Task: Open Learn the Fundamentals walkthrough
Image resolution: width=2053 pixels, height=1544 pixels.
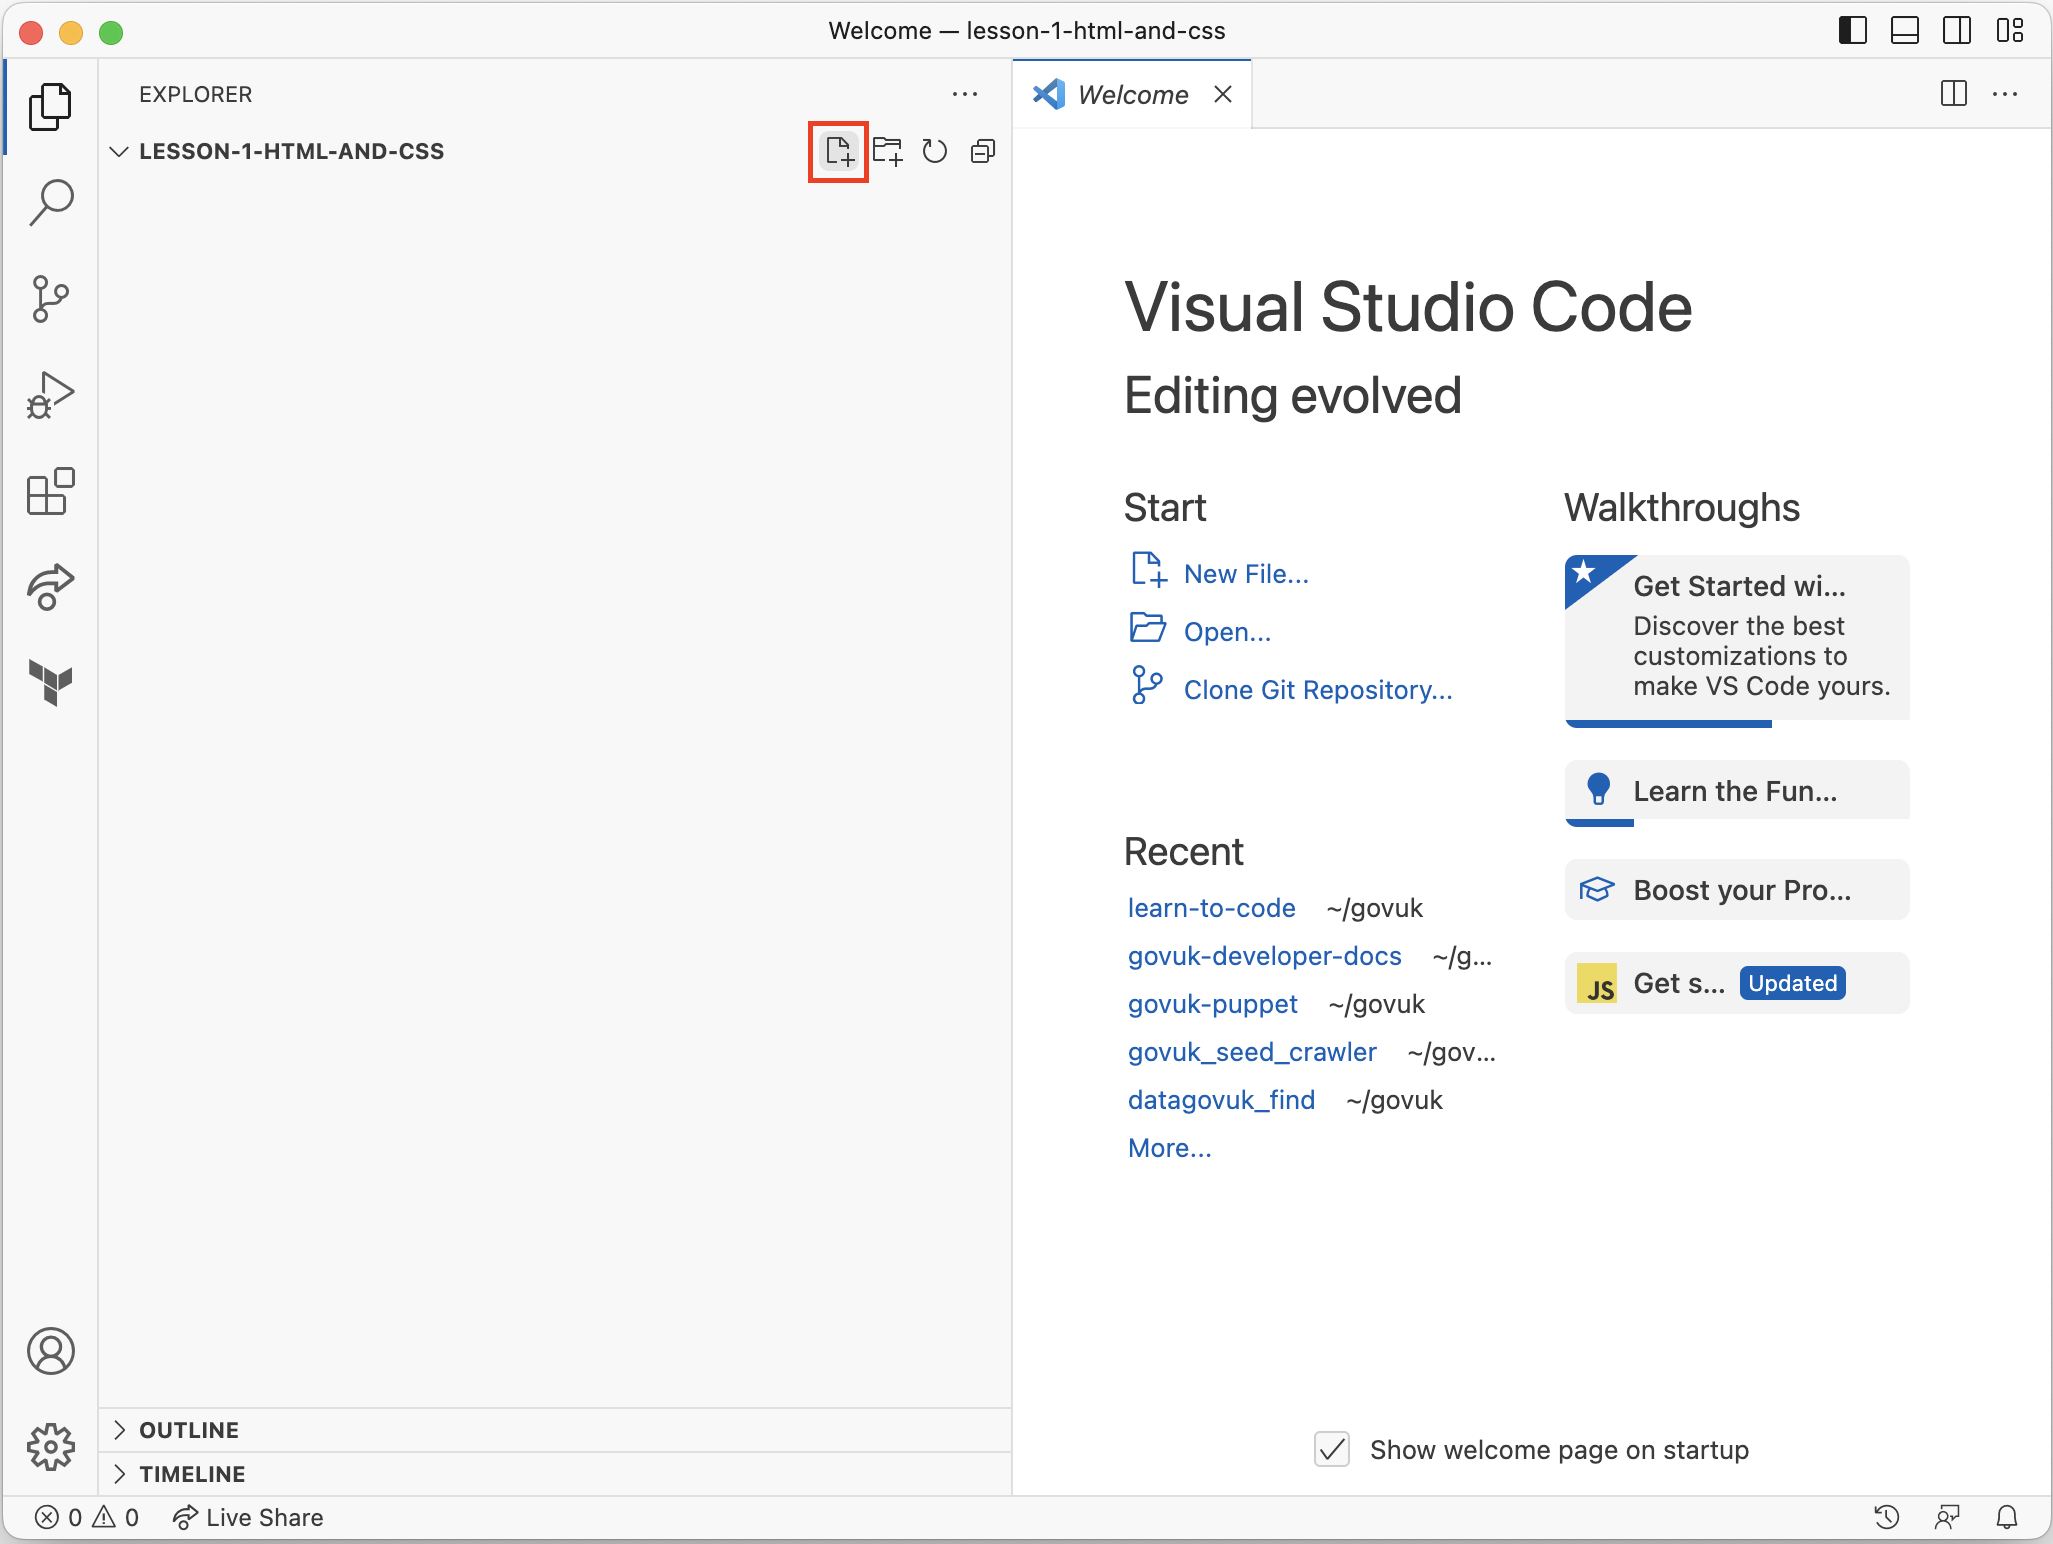Action: pyautogui.click(x=1737, y=792)
